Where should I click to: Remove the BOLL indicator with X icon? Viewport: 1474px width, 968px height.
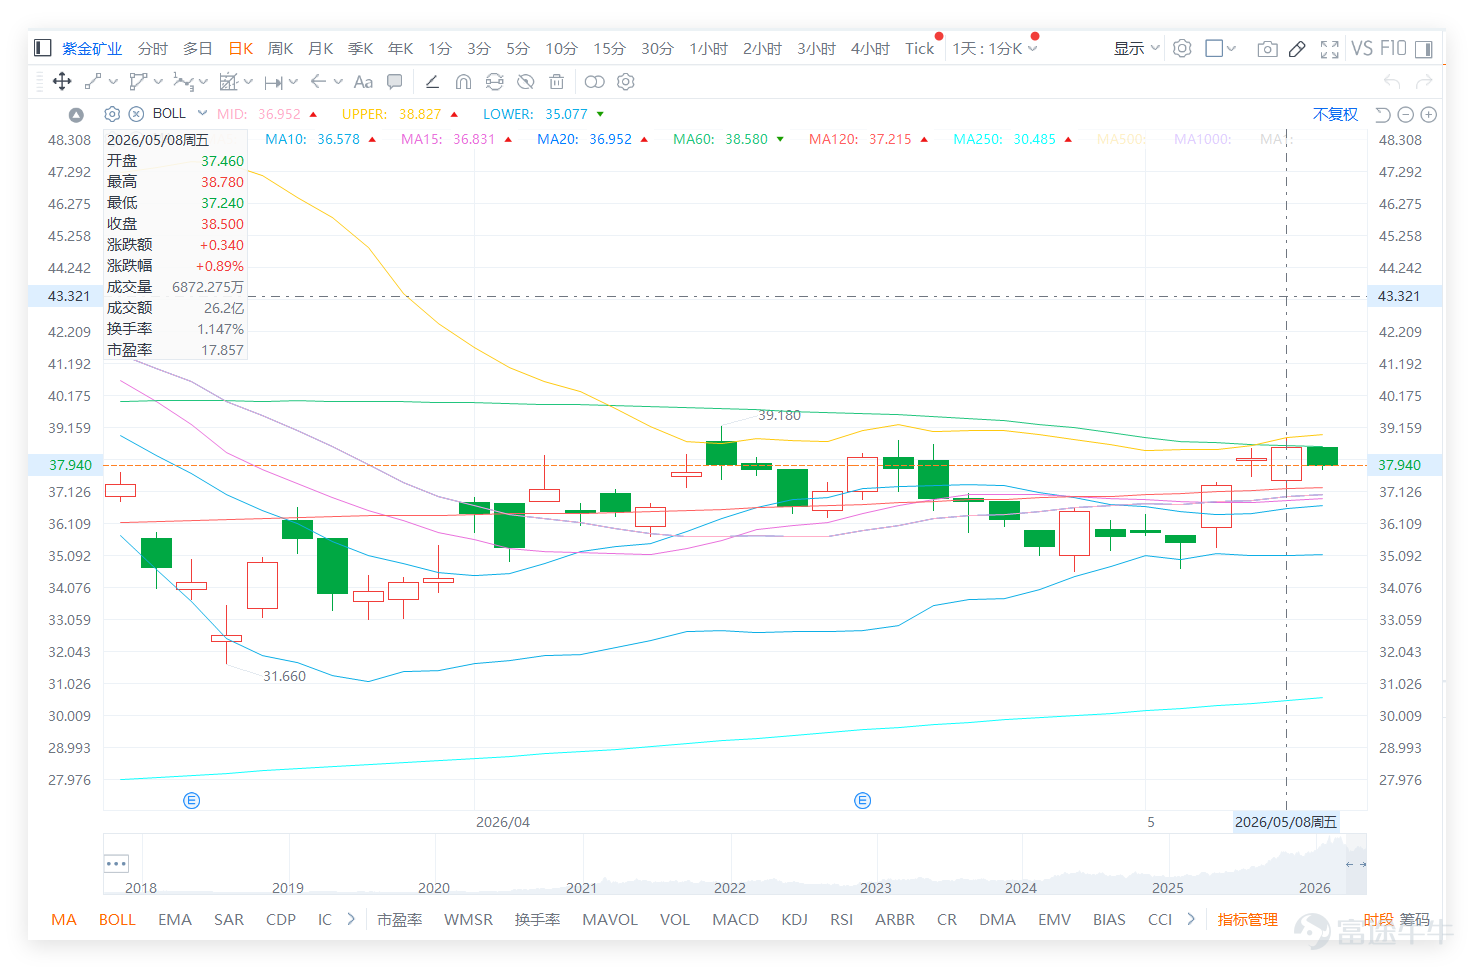[x=137, y=114]
